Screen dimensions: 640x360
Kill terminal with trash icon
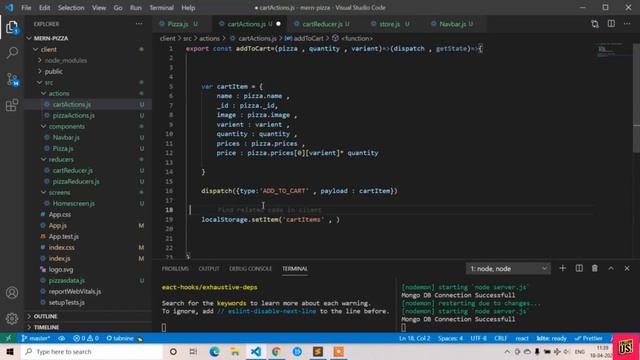tap(595, 268)
